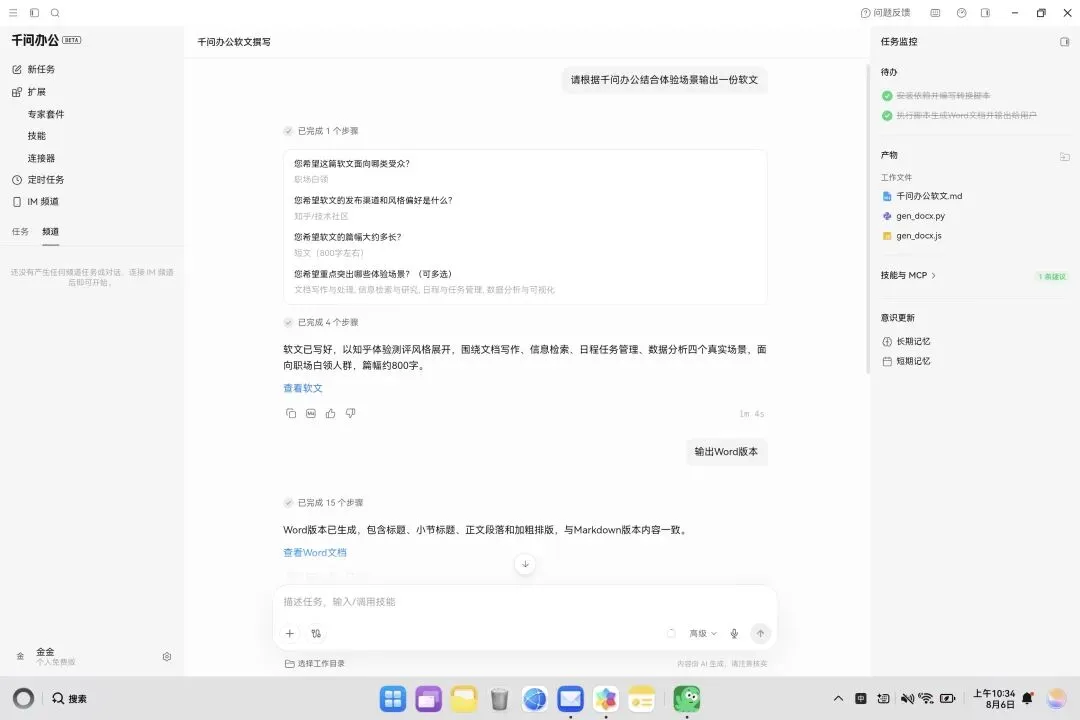Expand the 已完成 1 个步骤 summary
1080x720 pixels.
(x=321, y=131)
